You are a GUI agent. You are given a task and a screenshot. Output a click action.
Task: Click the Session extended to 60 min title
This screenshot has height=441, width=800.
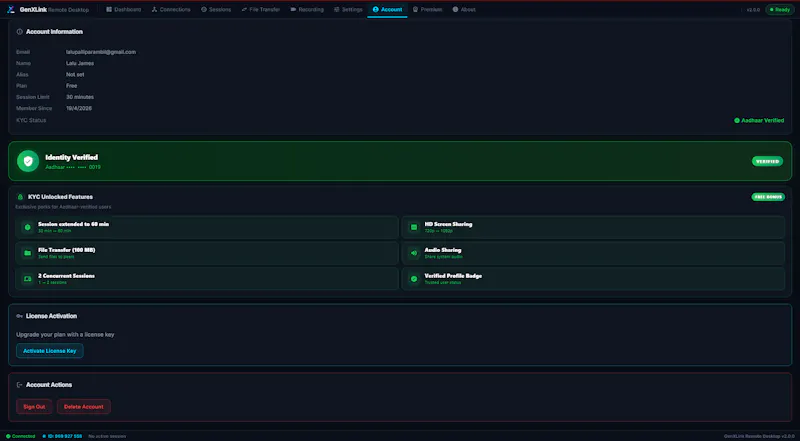(x=73, y=224)
